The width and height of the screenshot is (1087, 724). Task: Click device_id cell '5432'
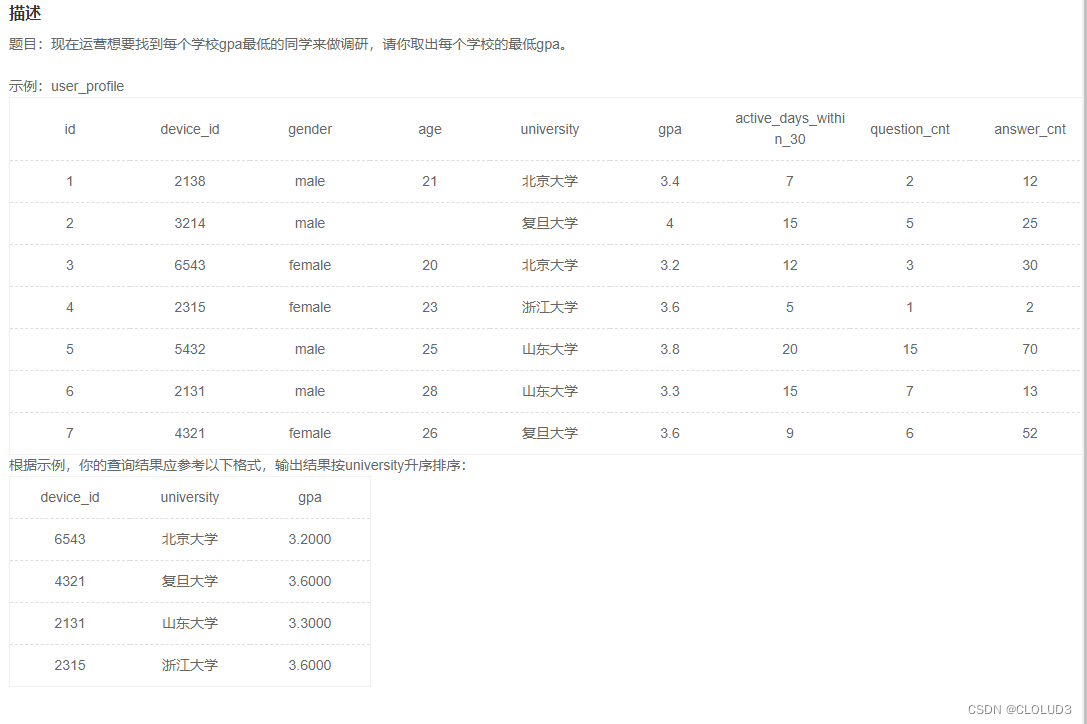tap(189, 350)
